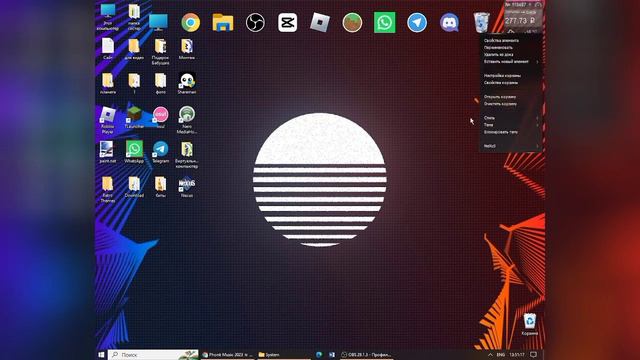This screenshot has width=640, height=360.
Task: Open the Edge icon on the taskbar
Action: (x=319, y=355)
